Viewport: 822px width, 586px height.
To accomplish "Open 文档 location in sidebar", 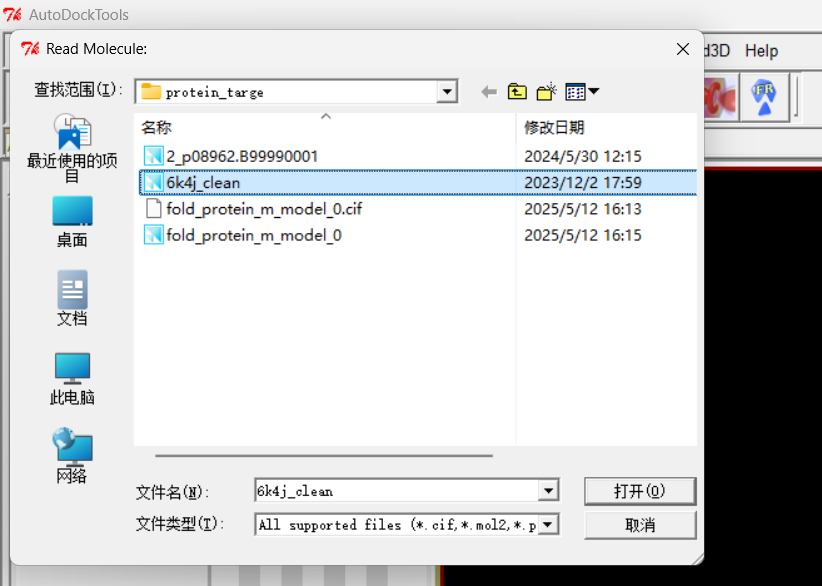I will pyautogui.click(x=72, y=298).
